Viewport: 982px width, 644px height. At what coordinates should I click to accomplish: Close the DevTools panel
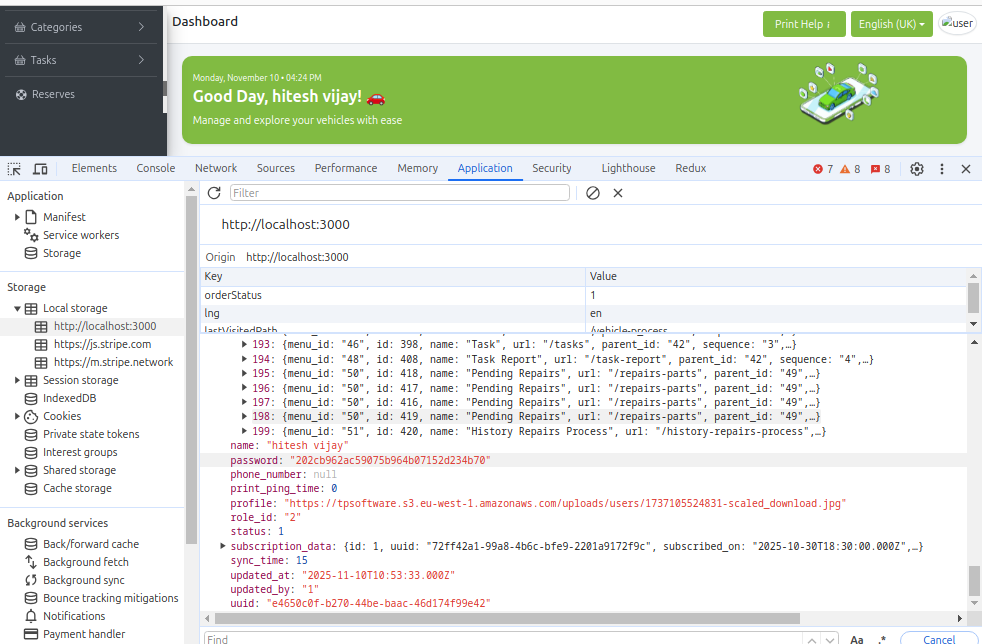(x=966, y=169)
